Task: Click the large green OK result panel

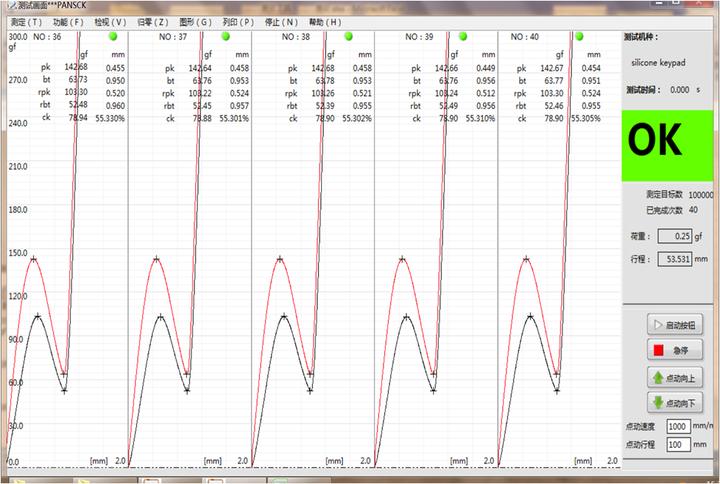Action: click(666, 144)
